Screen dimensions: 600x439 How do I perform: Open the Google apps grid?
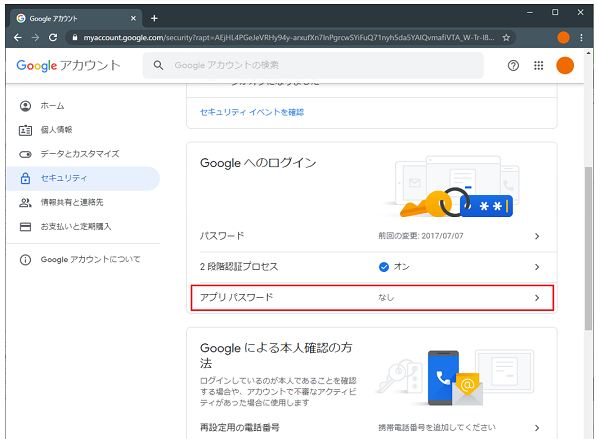[x=539, y=66]
